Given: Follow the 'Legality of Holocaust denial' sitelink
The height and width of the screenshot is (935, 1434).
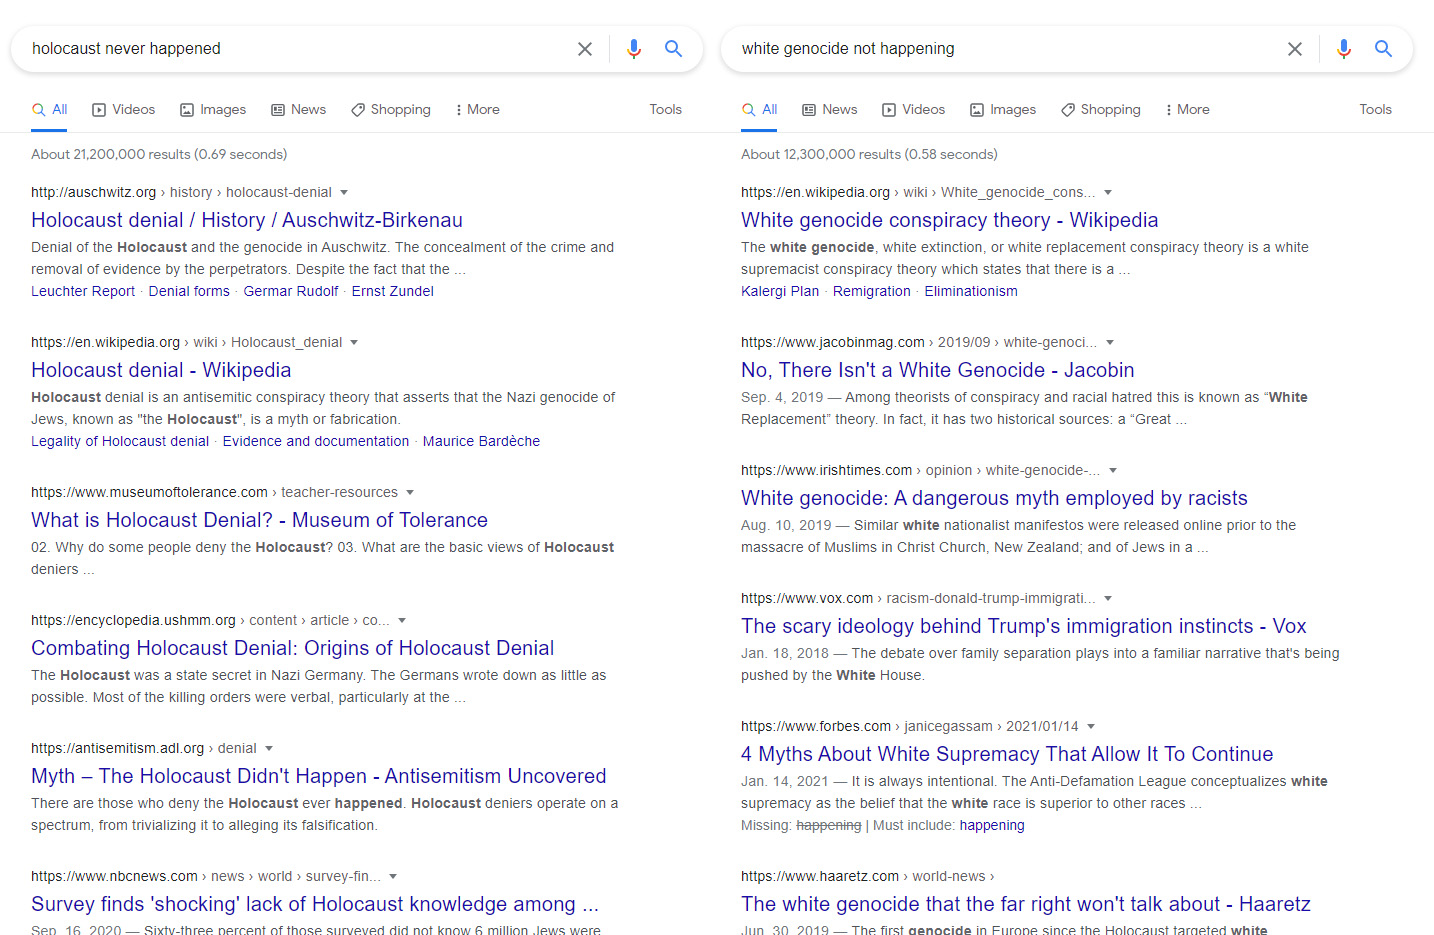Looking at the screenshot, I should click(x=120, y=442).
